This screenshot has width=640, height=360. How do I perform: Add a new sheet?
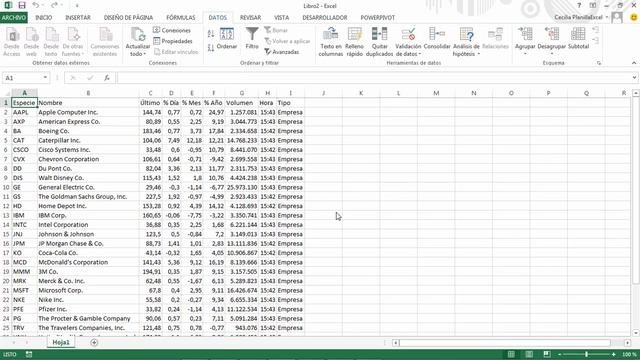tap(94, 342)
